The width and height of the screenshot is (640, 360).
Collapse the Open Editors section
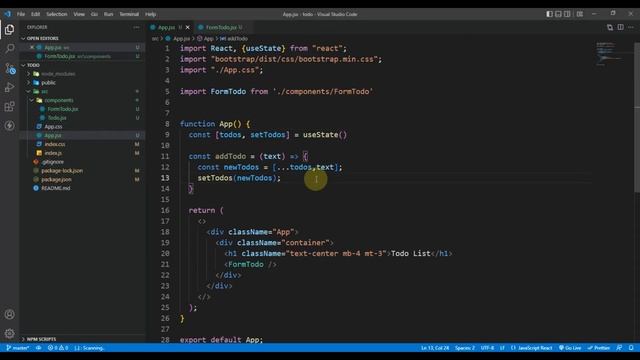pos(42,38)
